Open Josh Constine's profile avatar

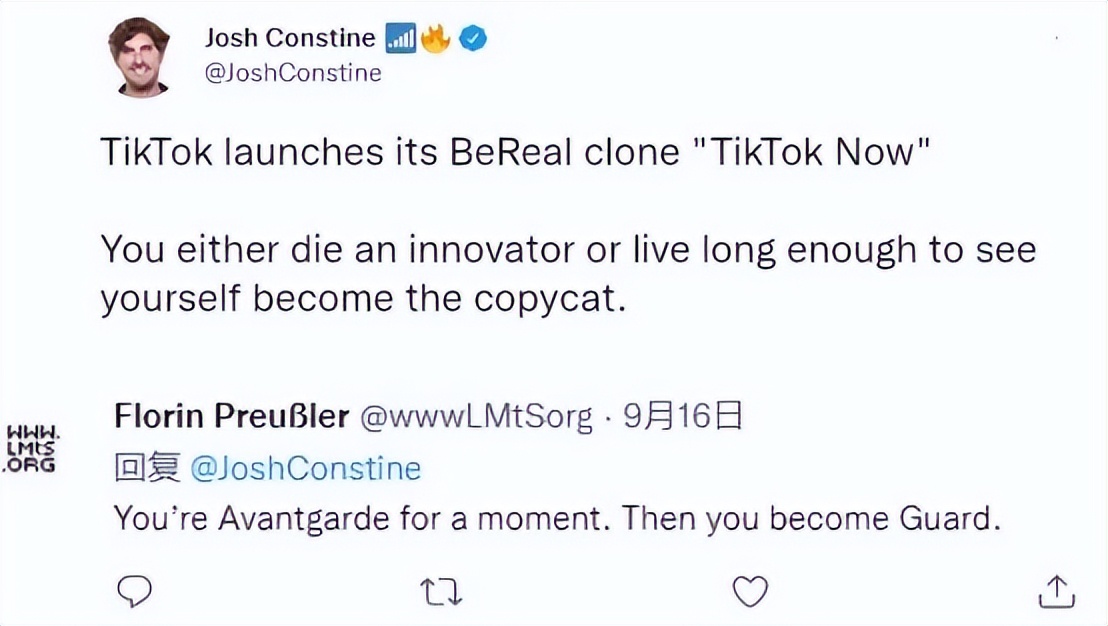(x=143, y=55)
